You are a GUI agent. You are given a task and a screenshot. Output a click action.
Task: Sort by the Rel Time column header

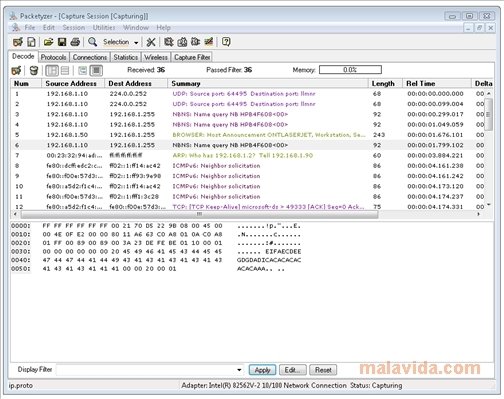click(437, 83)
